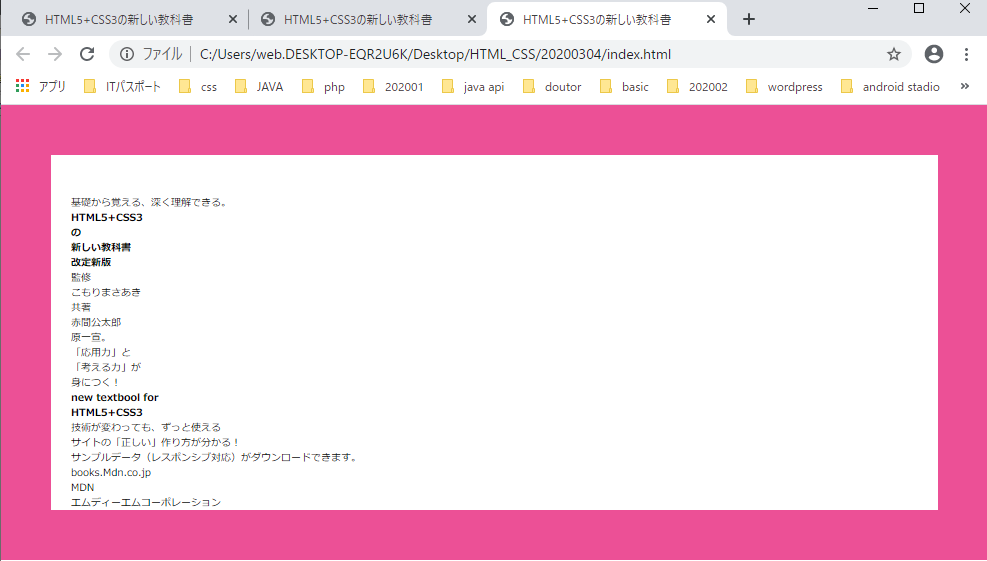Click the name 赤間公太郎
Viewport: 987px width, 561px height.
pos(96,322)
